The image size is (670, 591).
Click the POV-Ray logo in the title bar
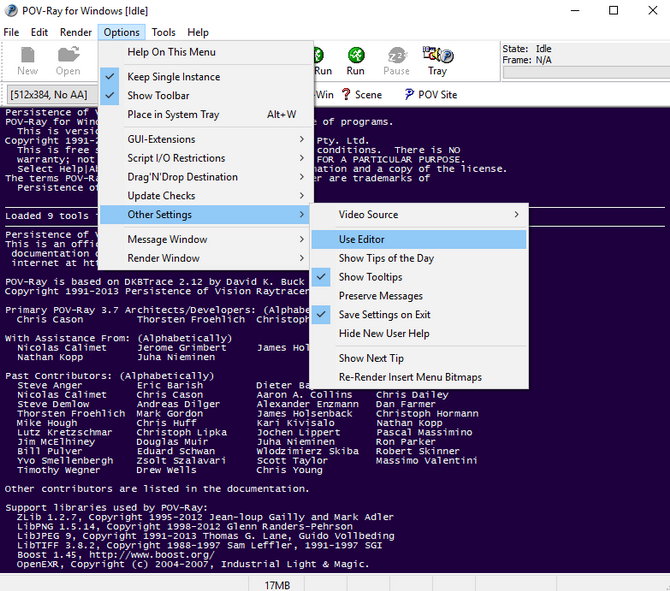pyautogui.click(x=11, y=10)
